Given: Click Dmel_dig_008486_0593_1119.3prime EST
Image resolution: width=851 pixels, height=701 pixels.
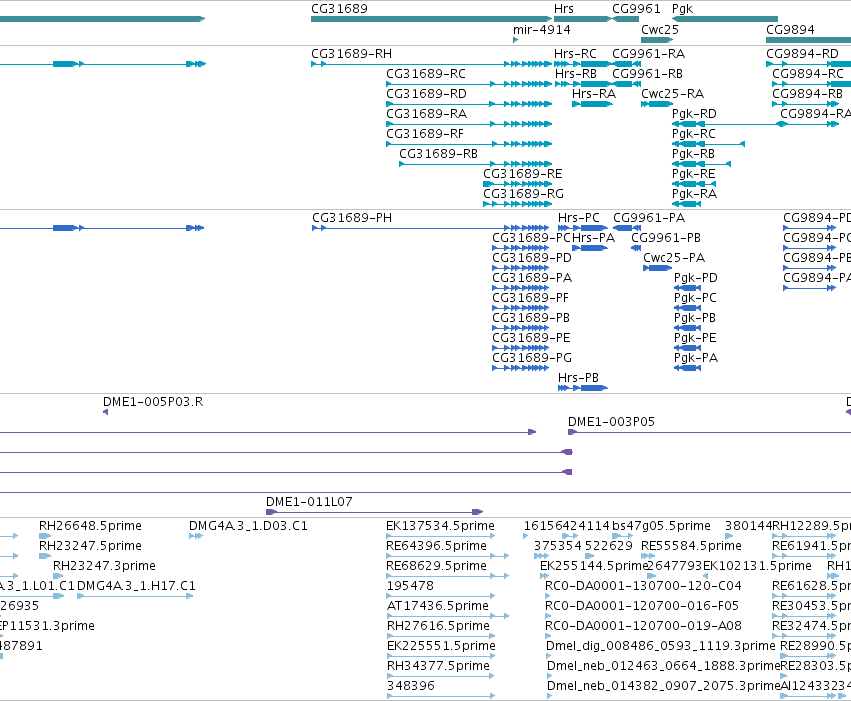Looking at the screenshot, I should [549, 657].
